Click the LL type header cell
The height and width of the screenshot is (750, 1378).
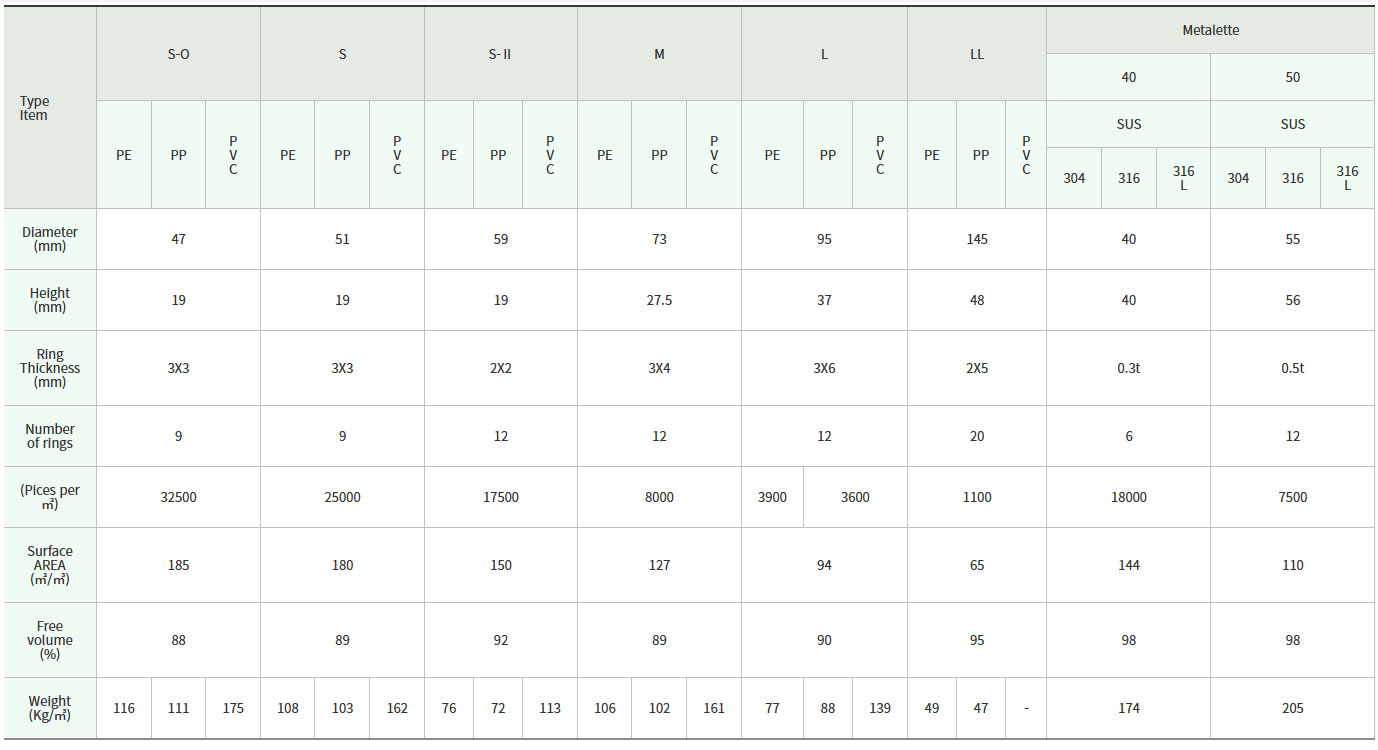point(976,54)
